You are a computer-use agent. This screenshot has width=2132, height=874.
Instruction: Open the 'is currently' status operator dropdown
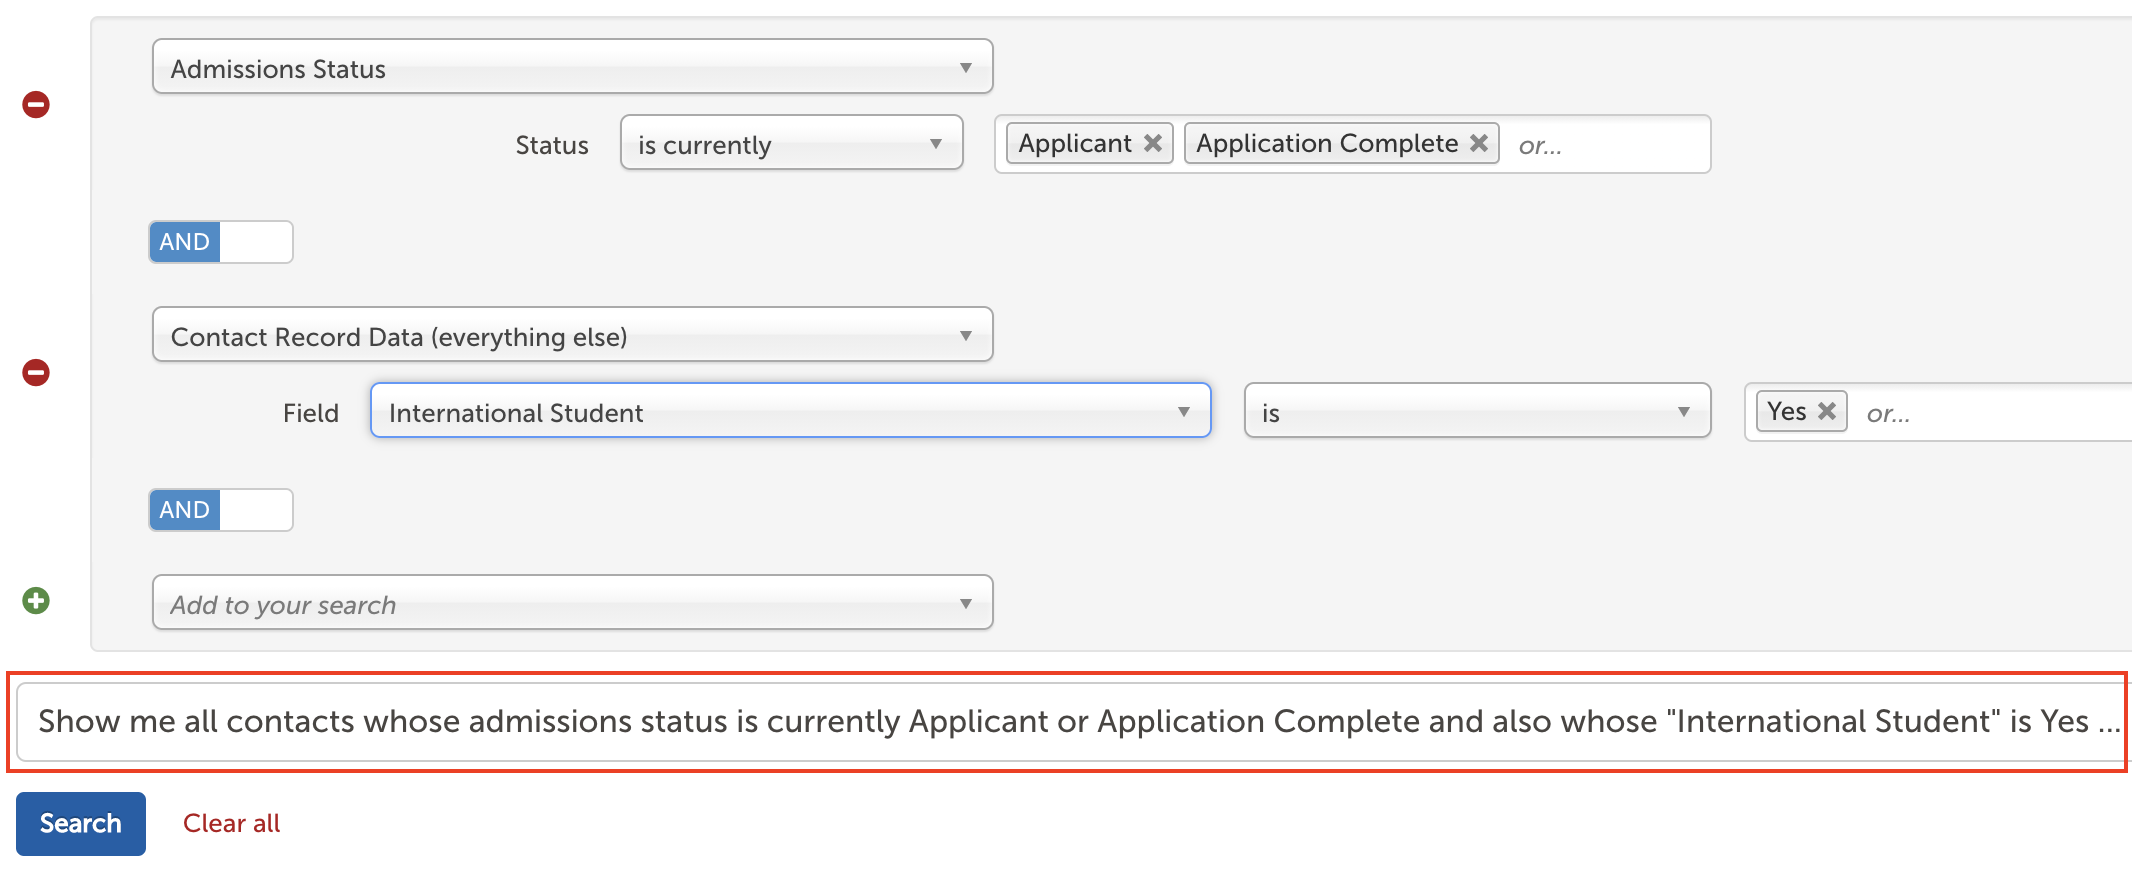click(791, 143)
